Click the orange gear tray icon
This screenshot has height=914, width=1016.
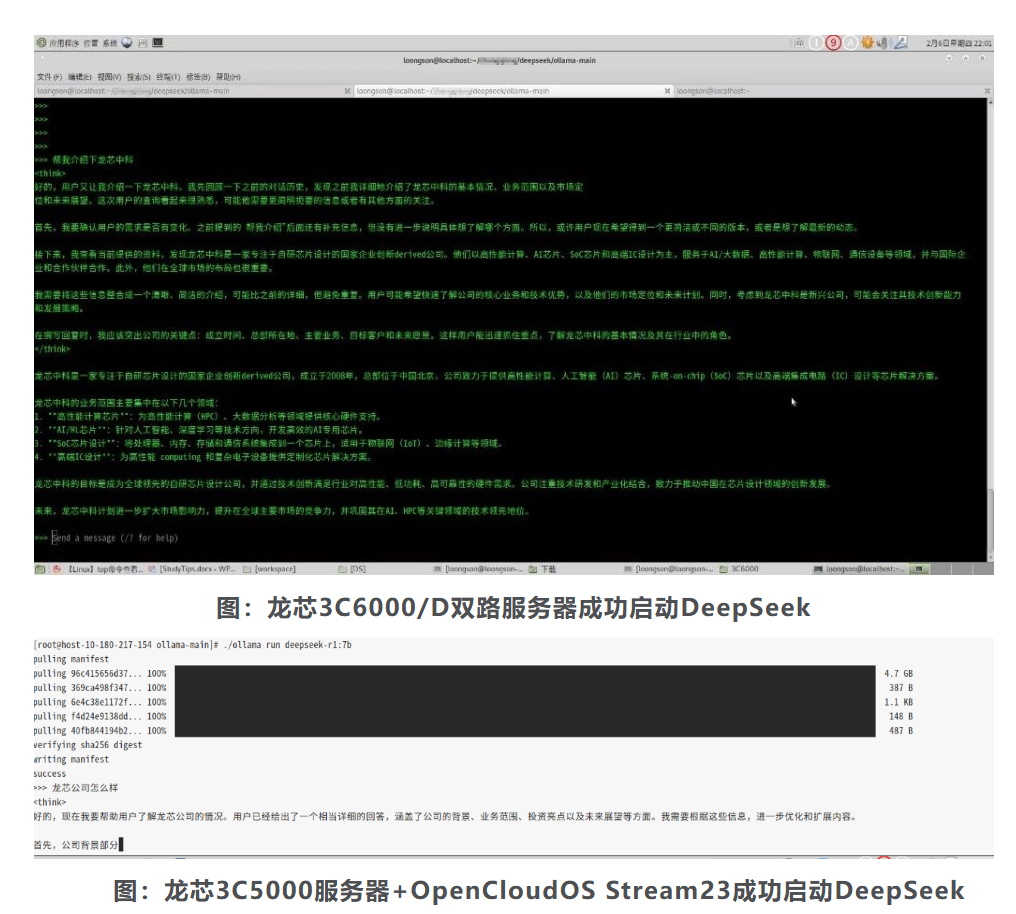pos(867,43)
